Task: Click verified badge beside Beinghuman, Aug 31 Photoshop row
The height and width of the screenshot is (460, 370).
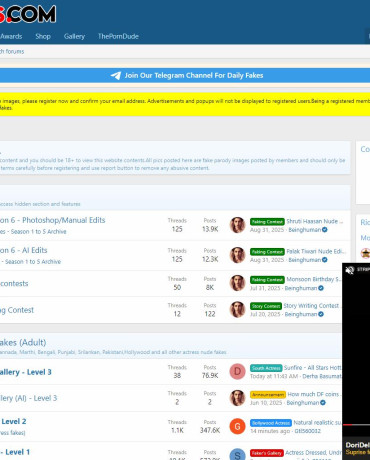Action: click(x=325, y=230)
